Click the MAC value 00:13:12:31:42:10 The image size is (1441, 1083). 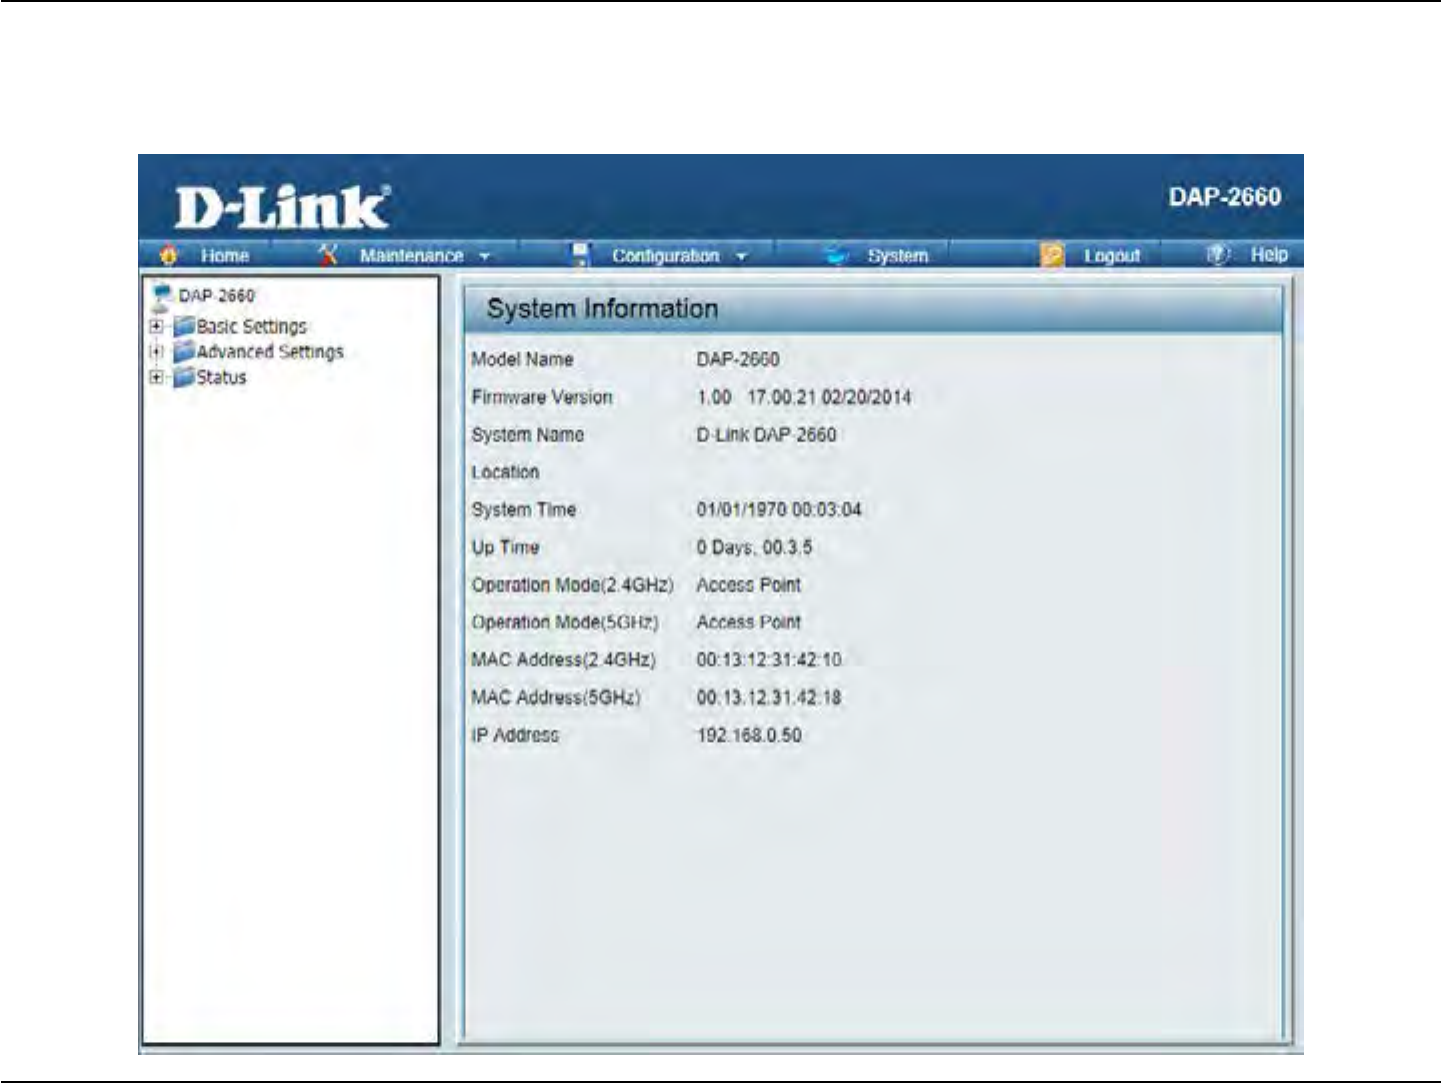(769, 660)
